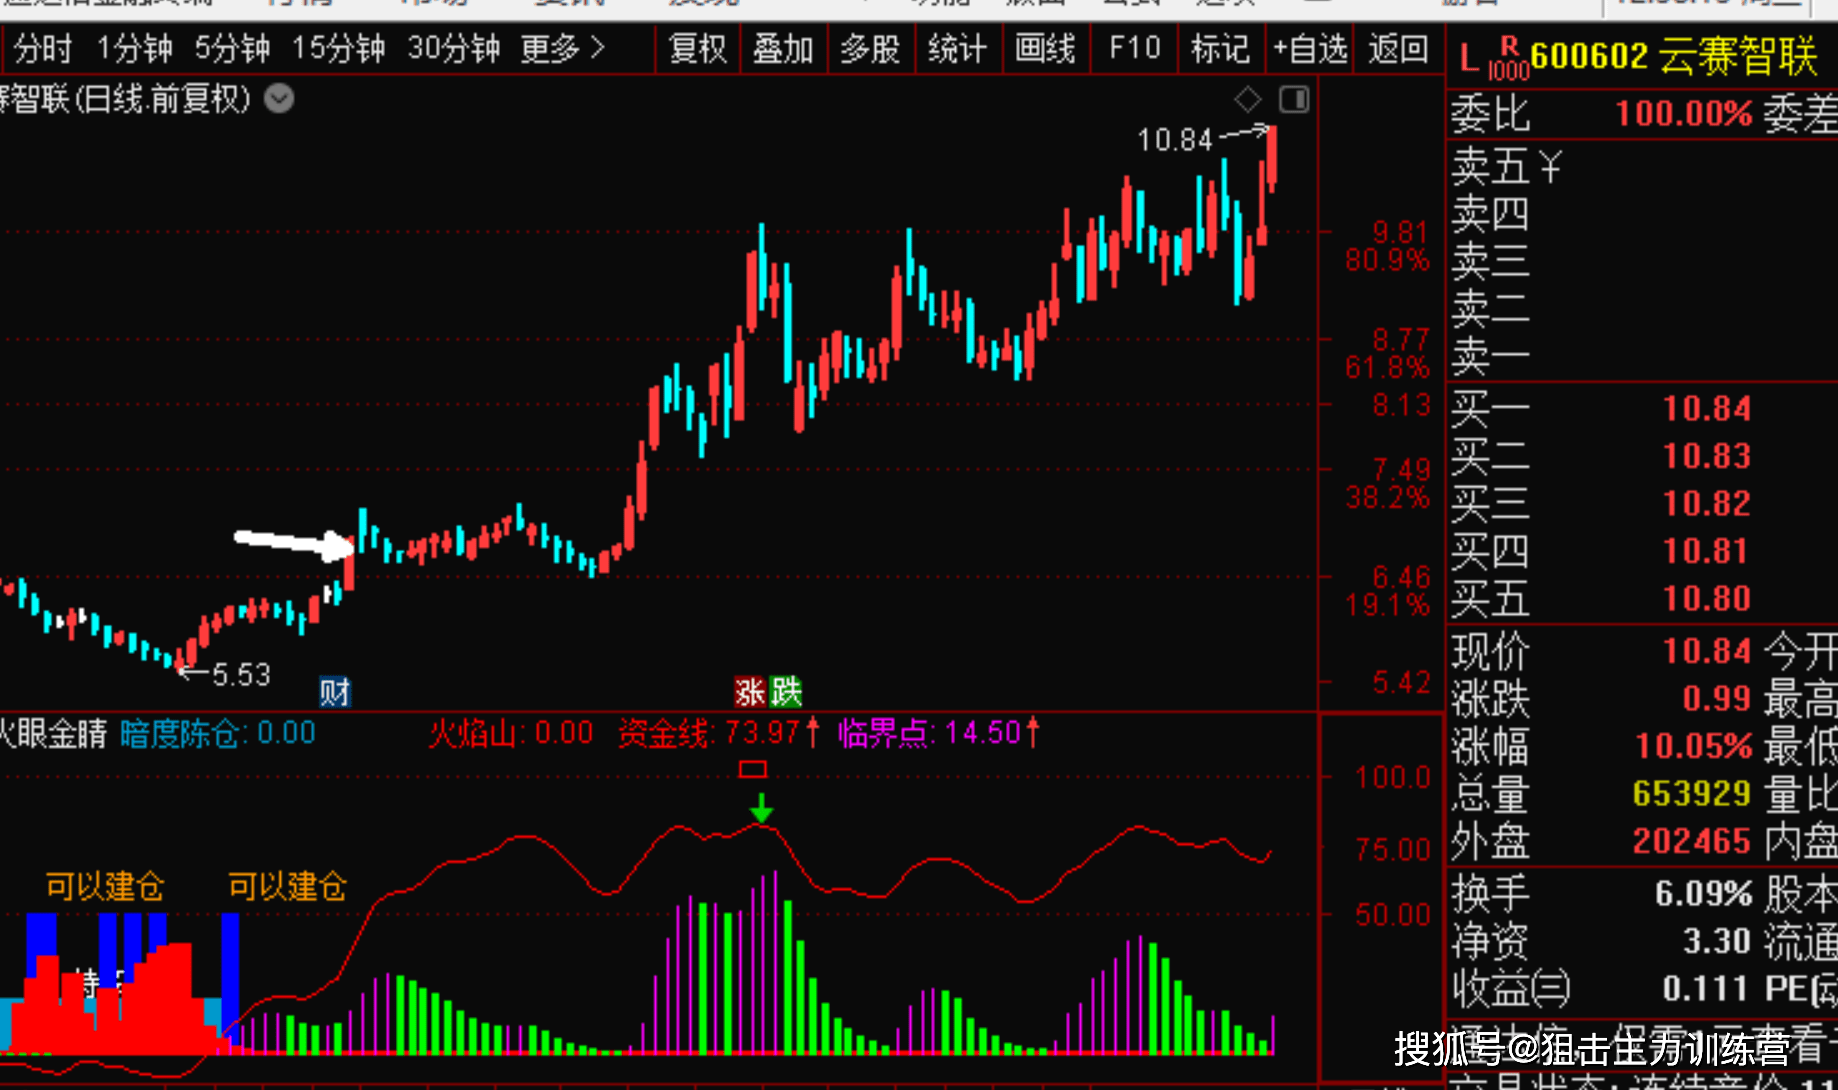Click the diamond icon above chart
This screenshot has width=1838, height=1090.
tap(1248, 99)
